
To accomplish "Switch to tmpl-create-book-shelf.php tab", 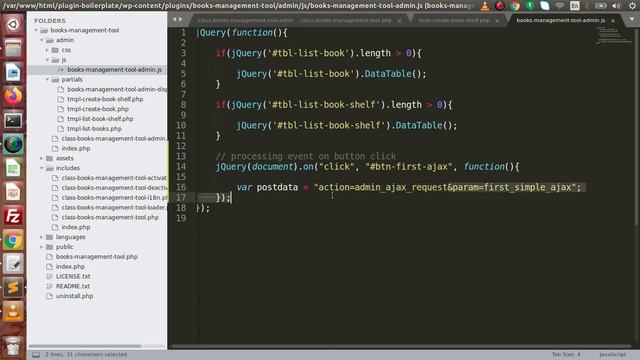I will point(454,20).
